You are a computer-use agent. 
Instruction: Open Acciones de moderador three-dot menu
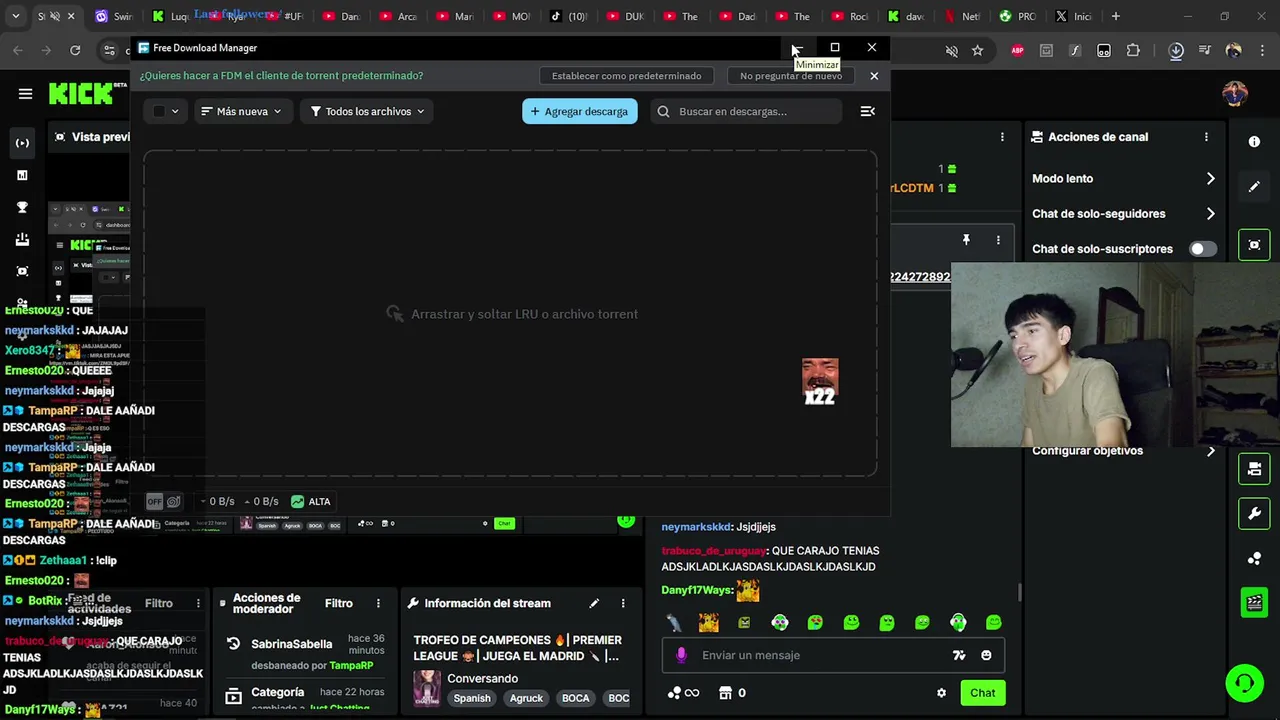pos(378,603)
